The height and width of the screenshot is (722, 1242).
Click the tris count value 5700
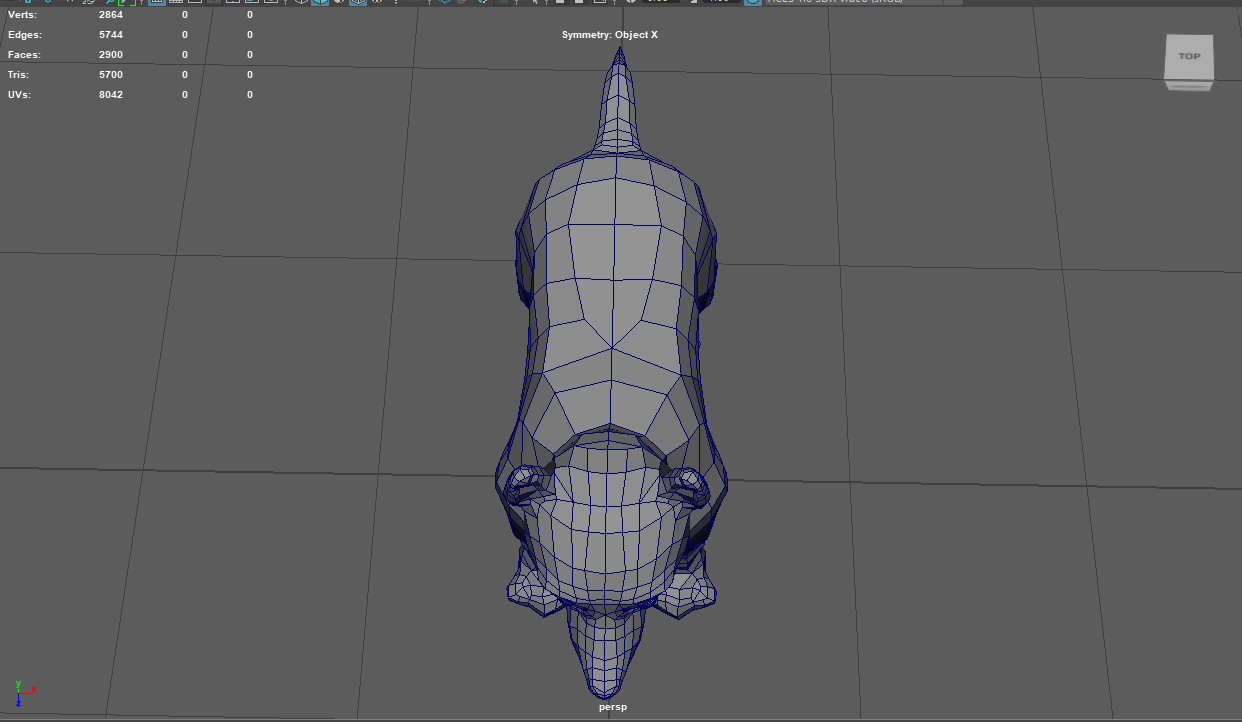[x=111, y=75]
